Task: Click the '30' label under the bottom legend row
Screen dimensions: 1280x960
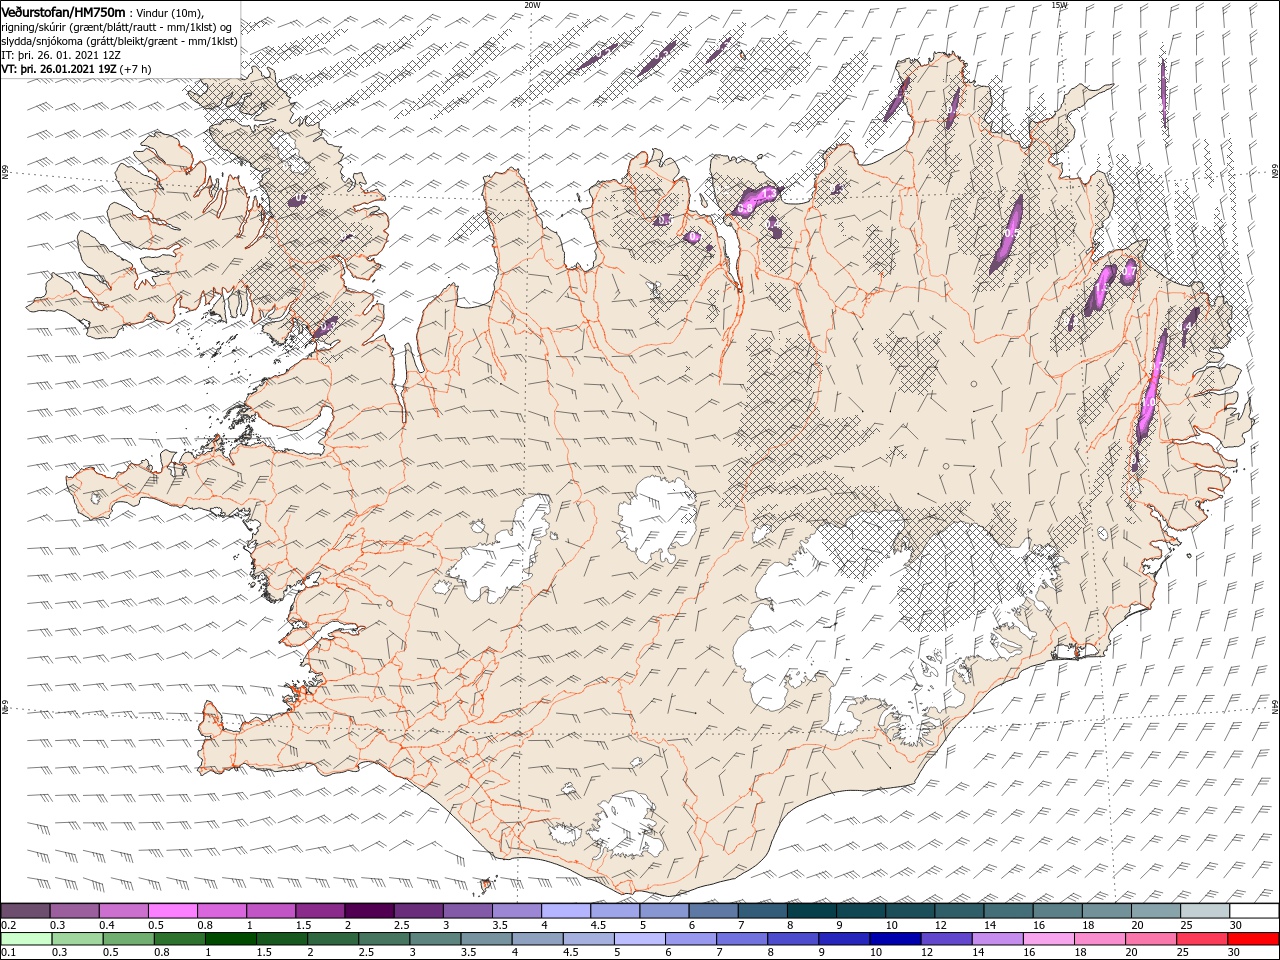Action: [x=1233, y=953]
